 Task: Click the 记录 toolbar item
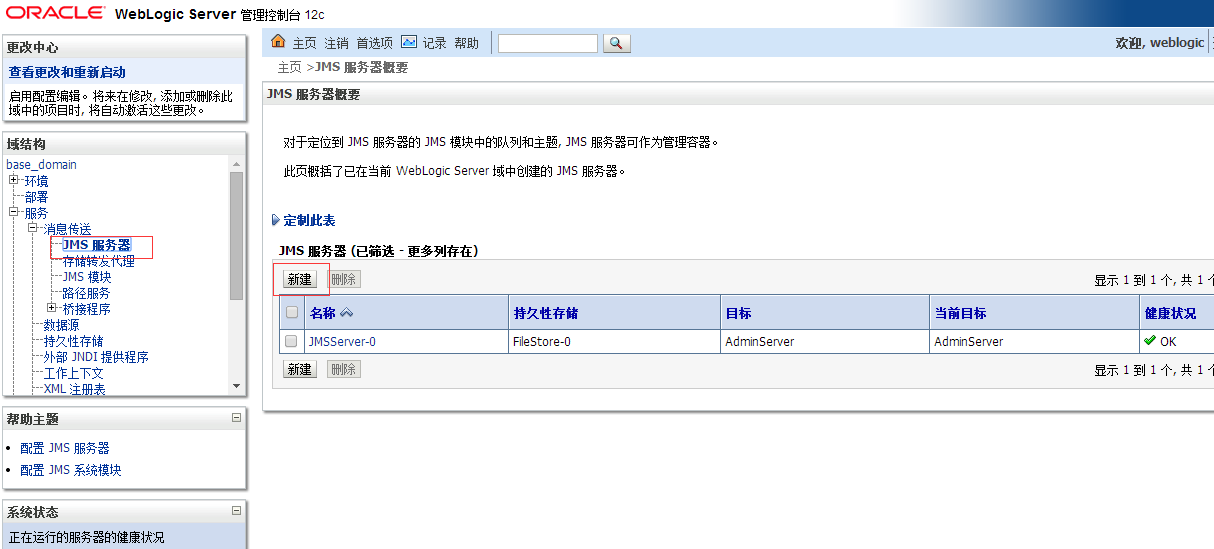[434, 43]
